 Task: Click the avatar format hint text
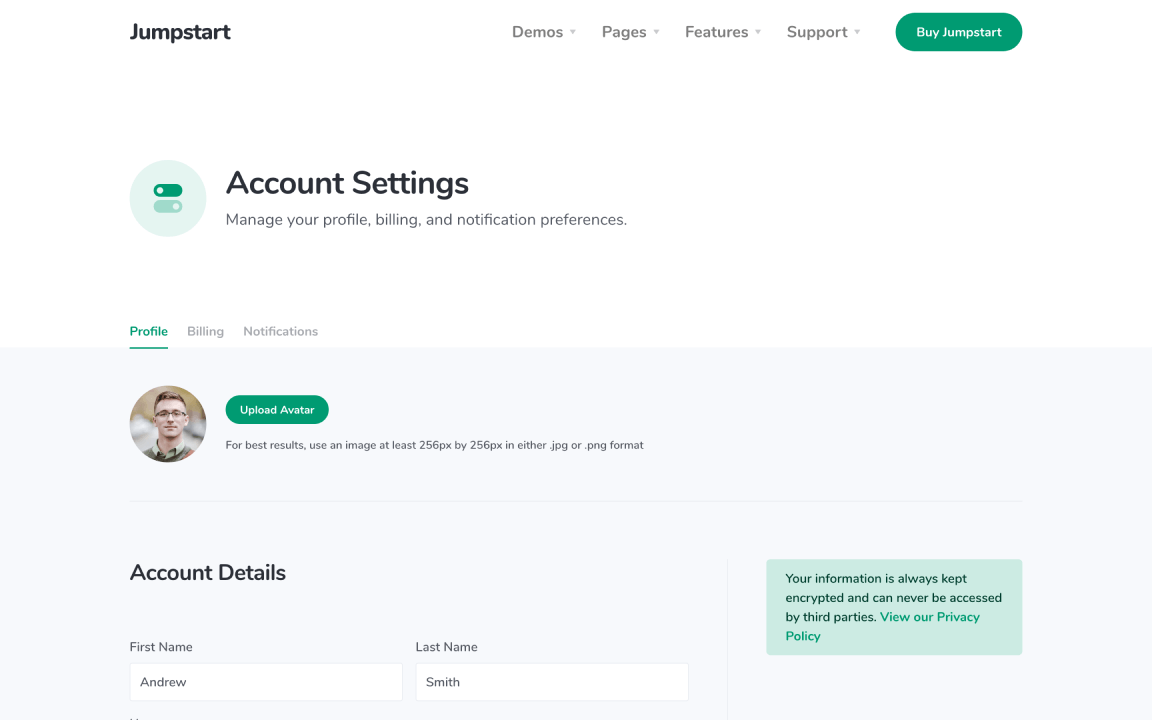pyautogui.click(x=434, y=445)
